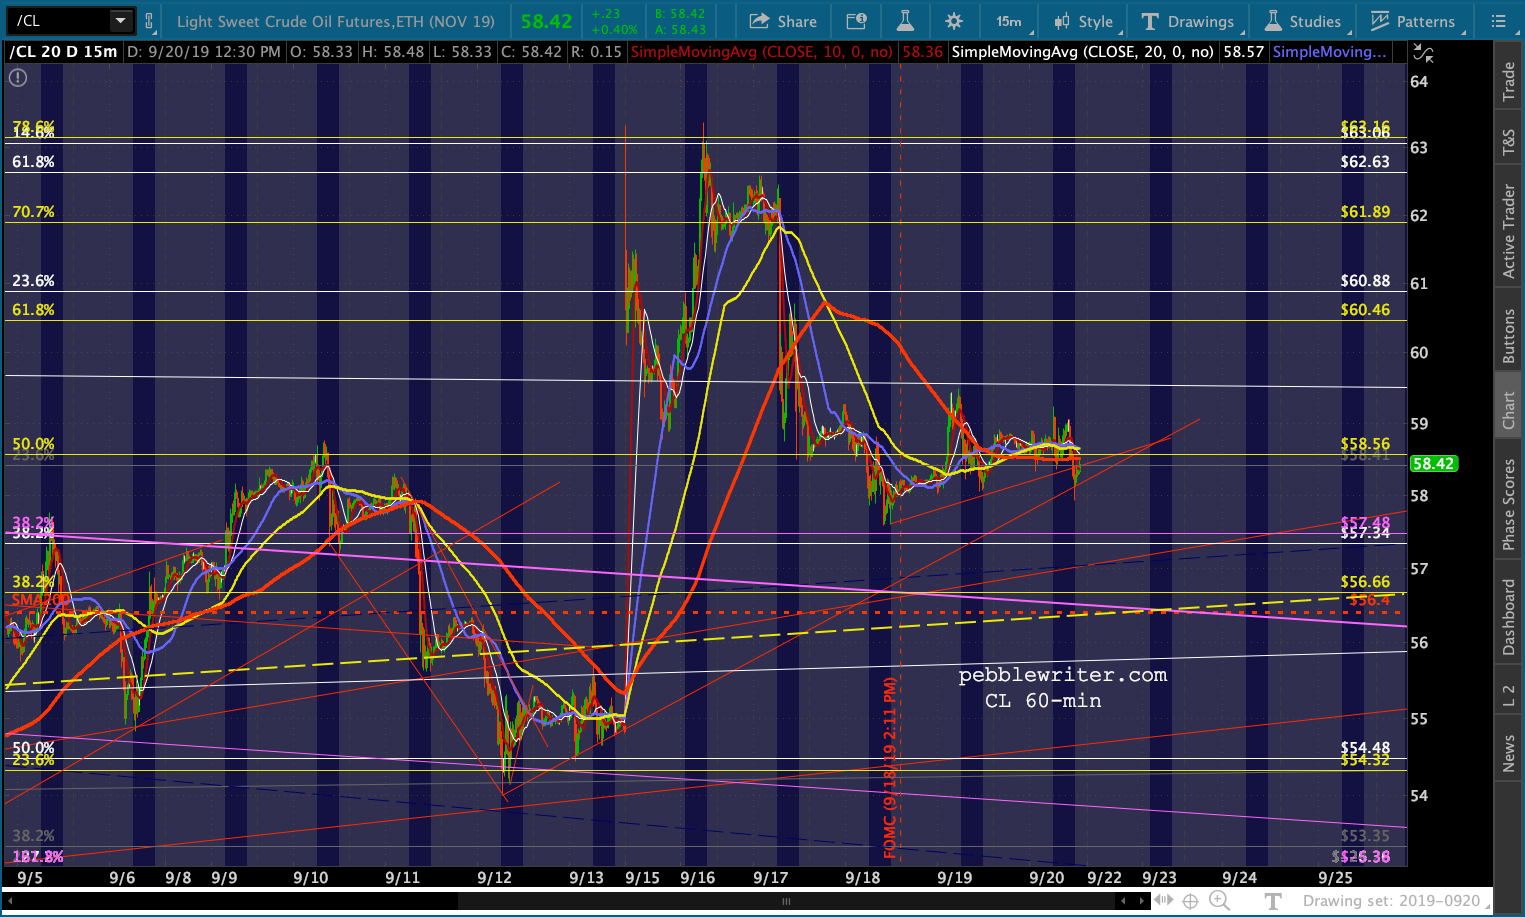
Task: Open the Patterns menu
Action: pos(1412,21)
